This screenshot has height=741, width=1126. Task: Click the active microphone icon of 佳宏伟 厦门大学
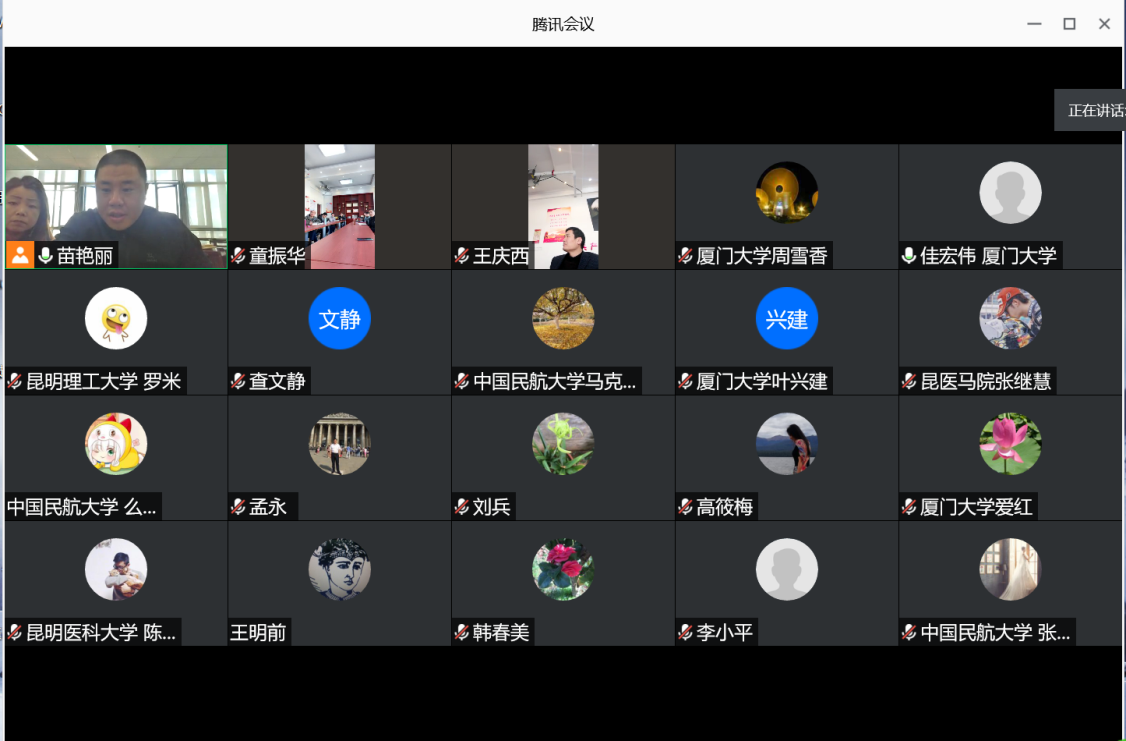click(x=908, y=256)
